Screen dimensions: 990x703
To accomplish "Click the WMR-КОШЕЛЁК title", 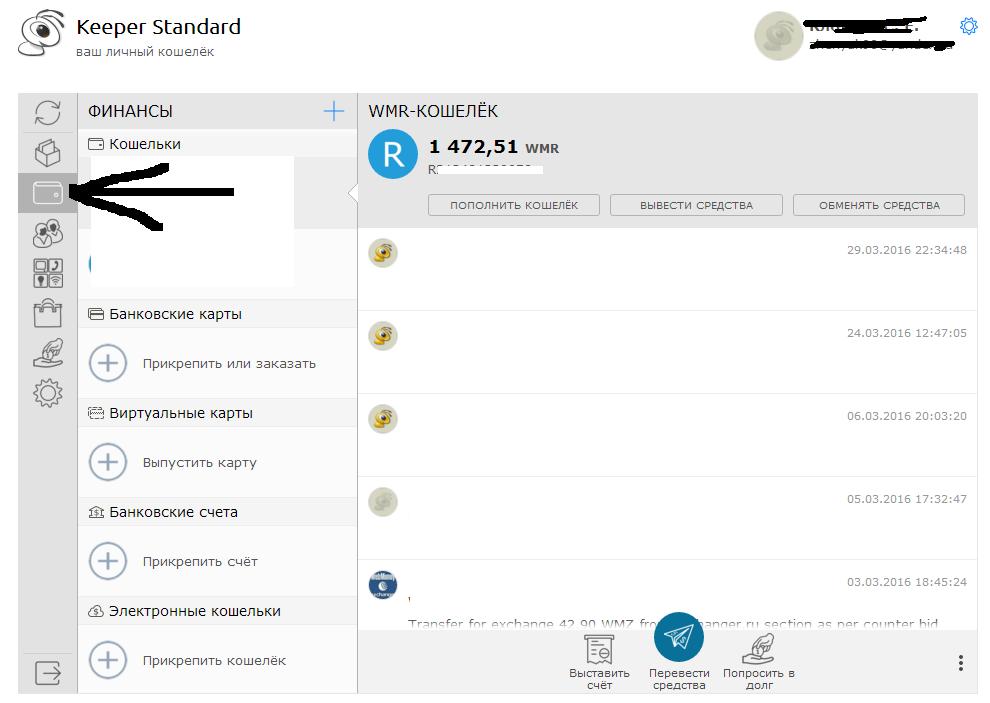I will [433, 111].
